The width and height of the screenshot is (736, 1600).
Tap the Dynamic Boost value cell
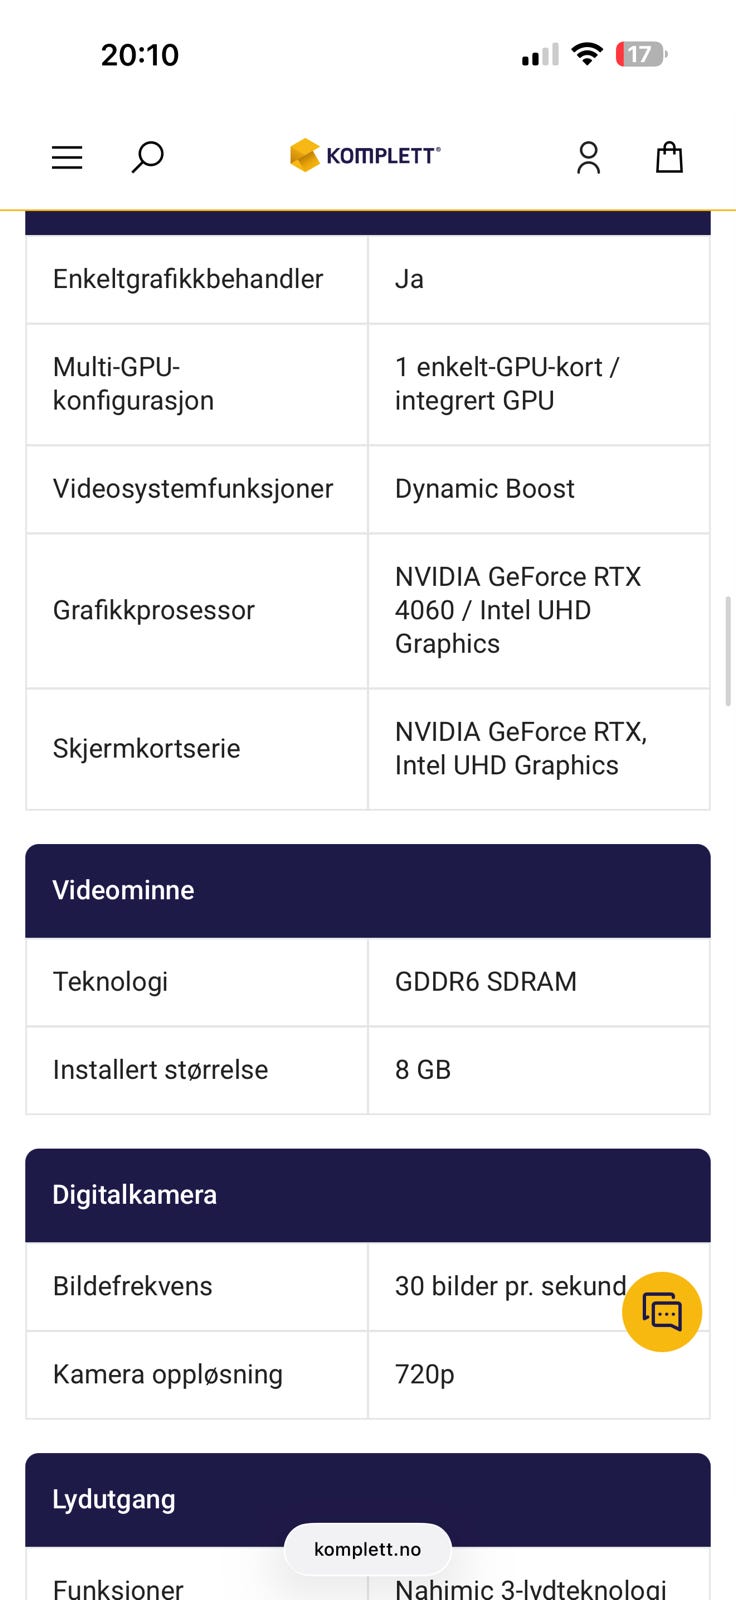pos(485,489)
